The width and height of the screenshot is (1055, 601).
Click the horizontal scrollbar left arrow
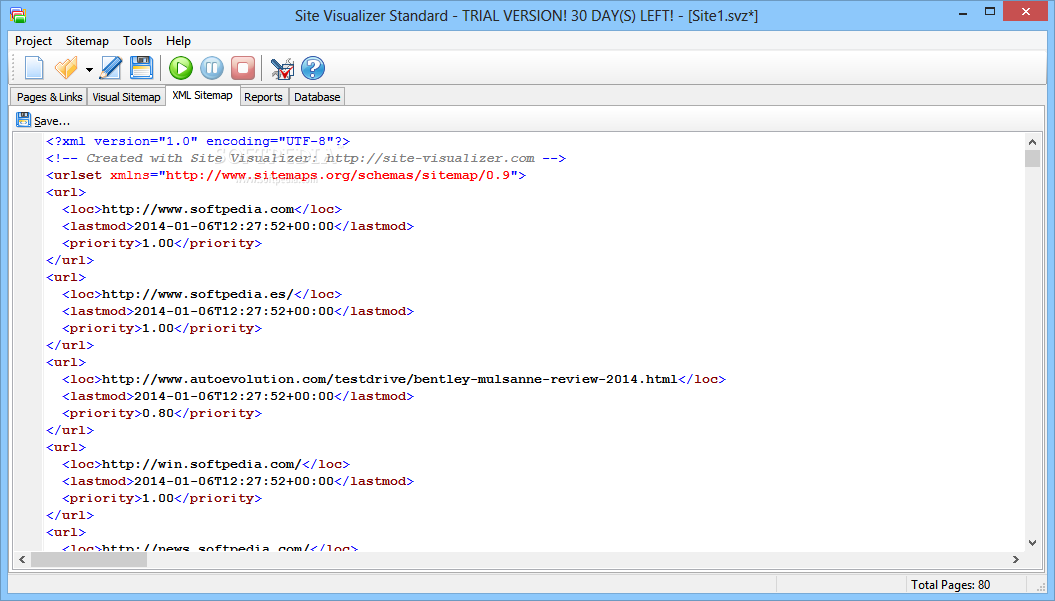pos(22,559)
